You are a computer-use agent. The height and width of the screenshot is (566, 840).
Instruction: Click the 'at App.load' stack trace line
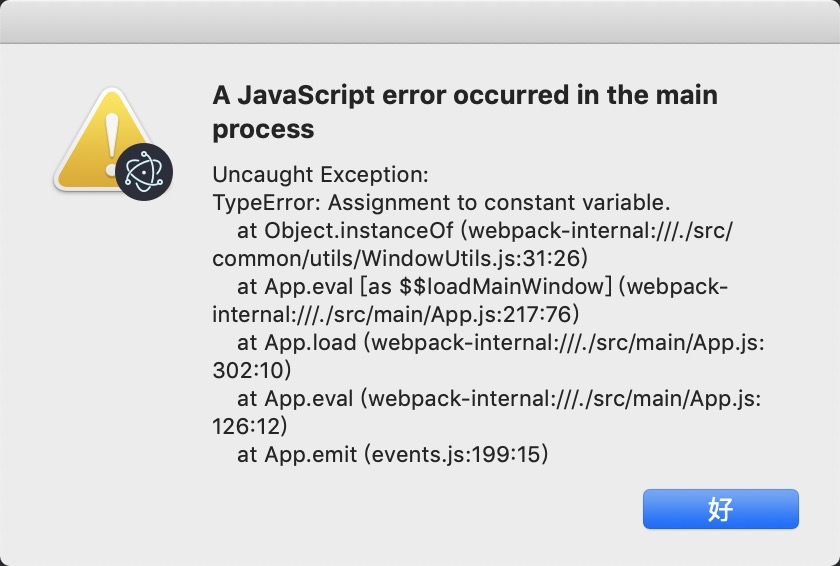(x=500, y=343)
